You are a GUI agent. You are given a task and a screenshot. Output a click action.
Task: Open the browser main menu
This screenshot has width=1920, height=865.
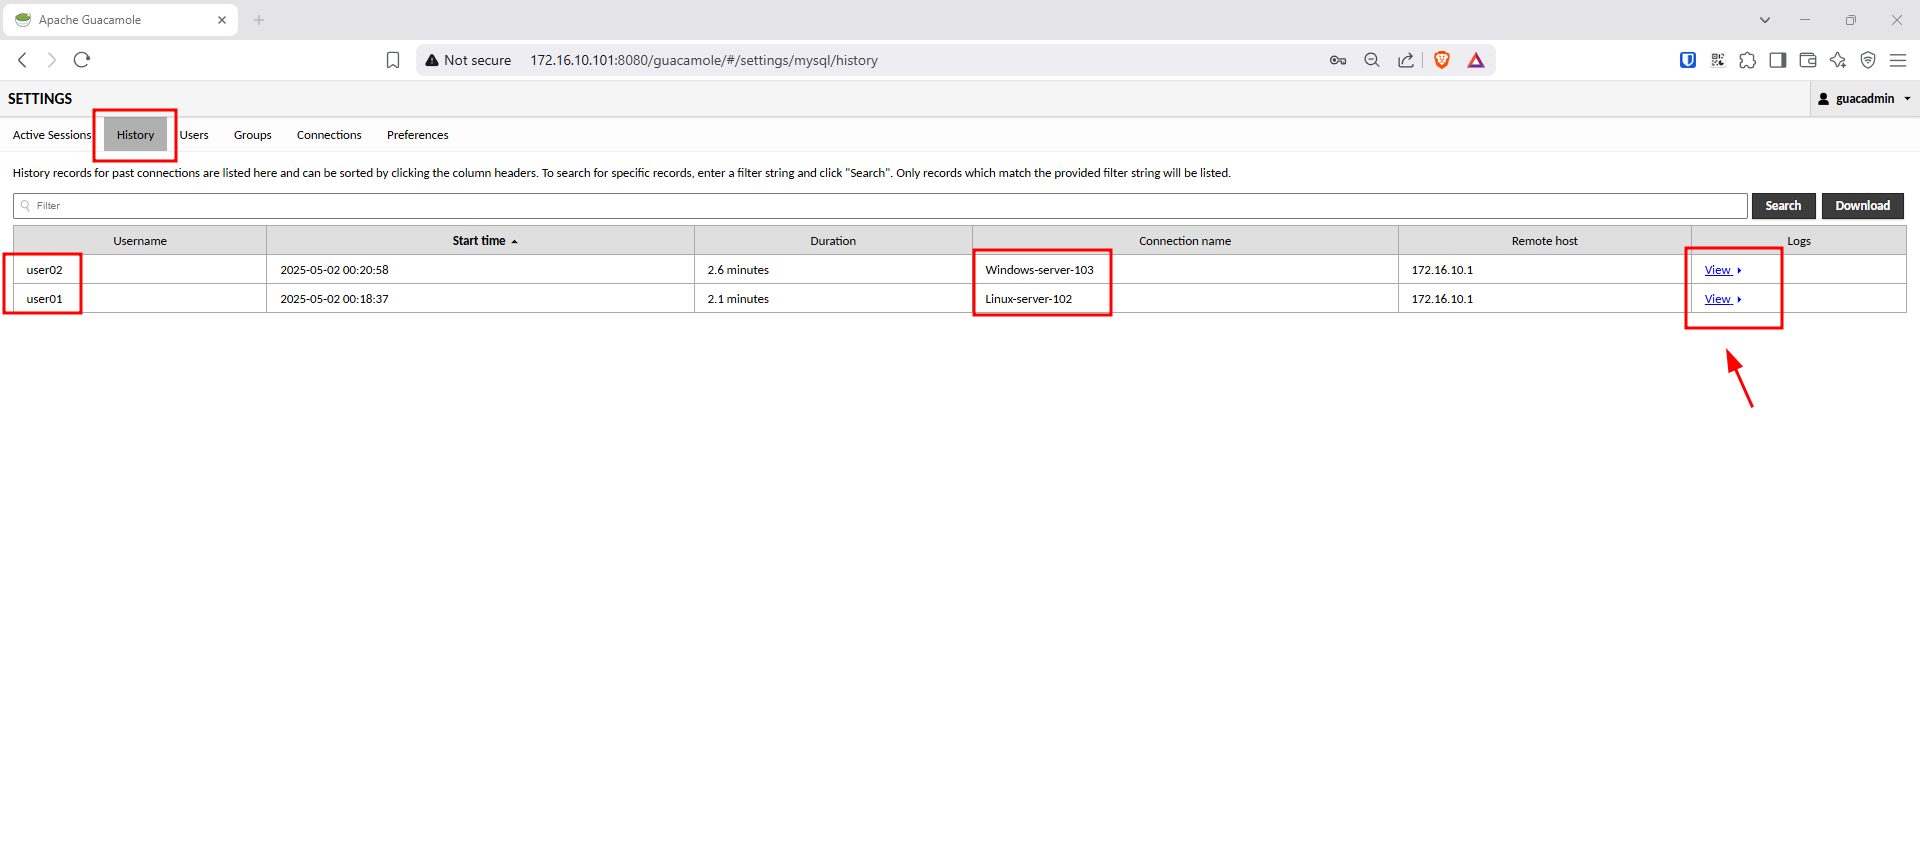click(x=1898, y=60)
